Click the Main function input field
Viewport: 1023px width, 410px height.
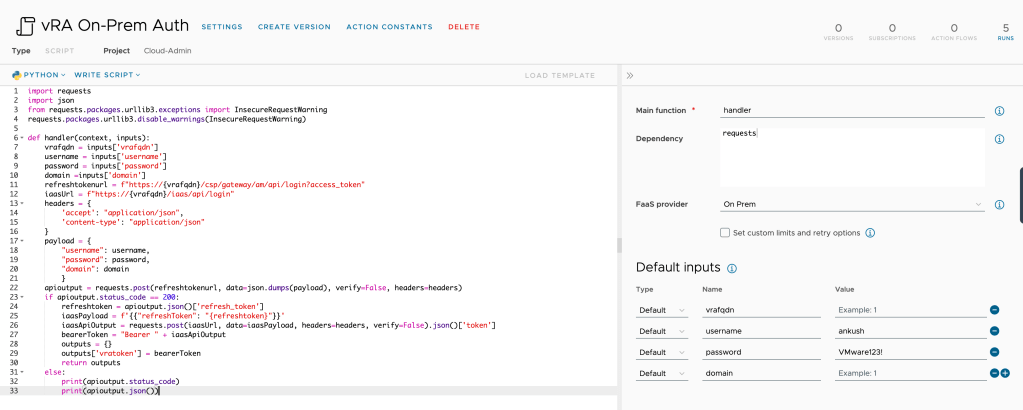coord(852,110)
